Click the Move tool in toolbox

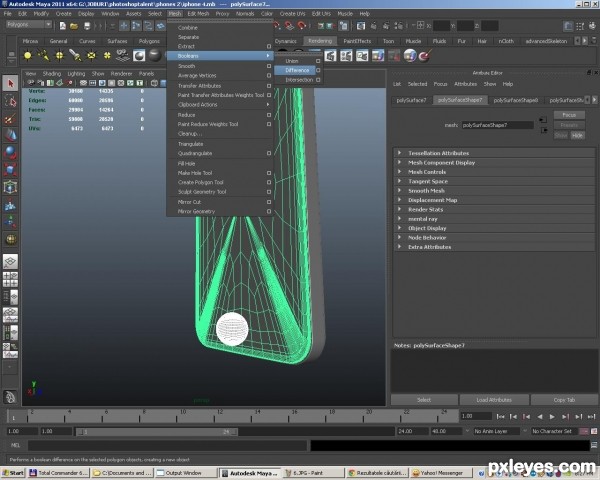click(x=10, y=135)
